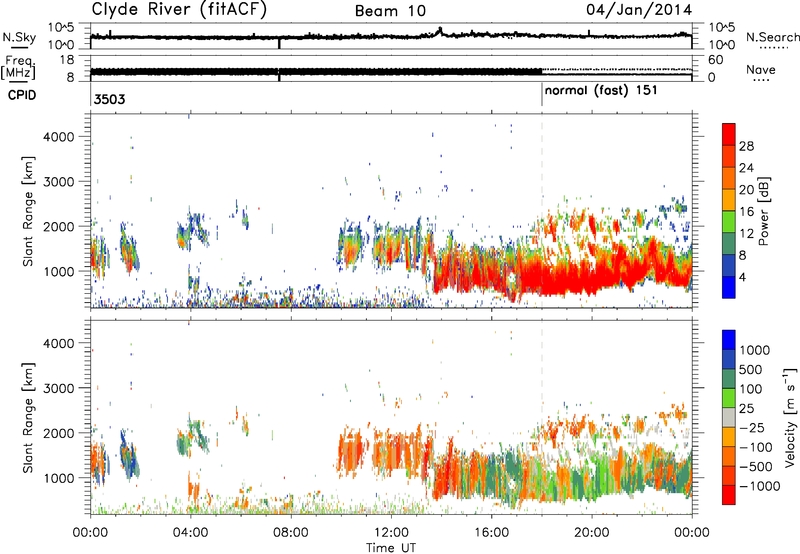The height and width of the screenshot is (554, 800).
Task: Click the '1000' tick on the velocity colorbar
Action: 754,350
